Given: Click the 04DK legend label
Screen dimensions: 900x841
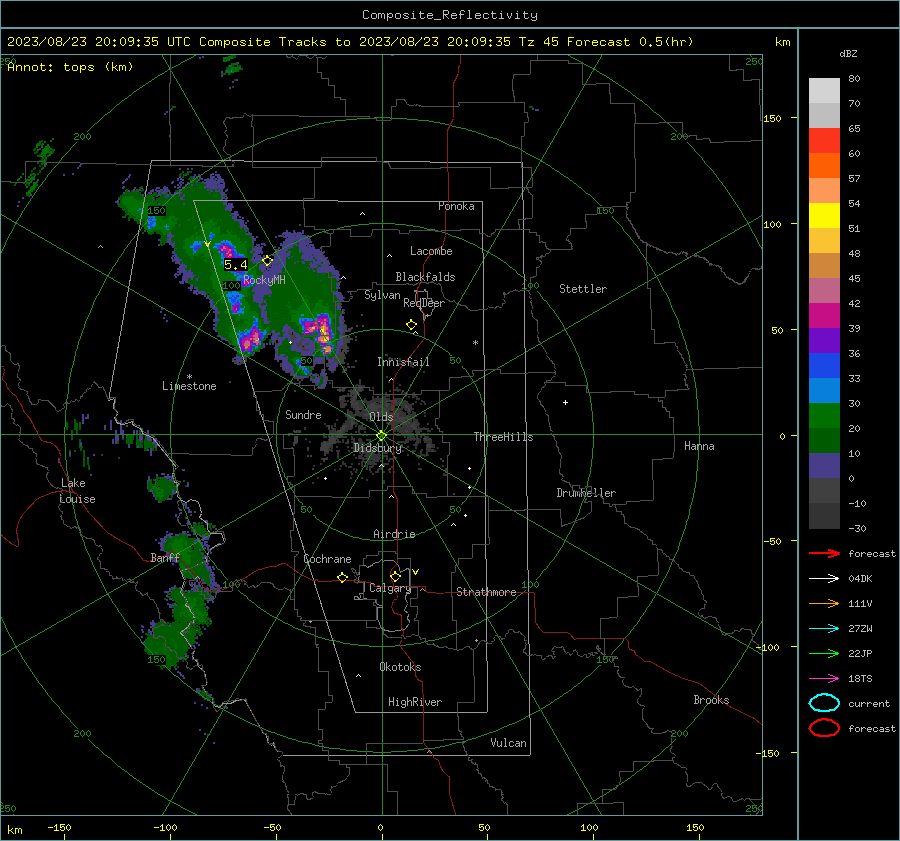Looking at the screenshot, I should tap(860, 578).
